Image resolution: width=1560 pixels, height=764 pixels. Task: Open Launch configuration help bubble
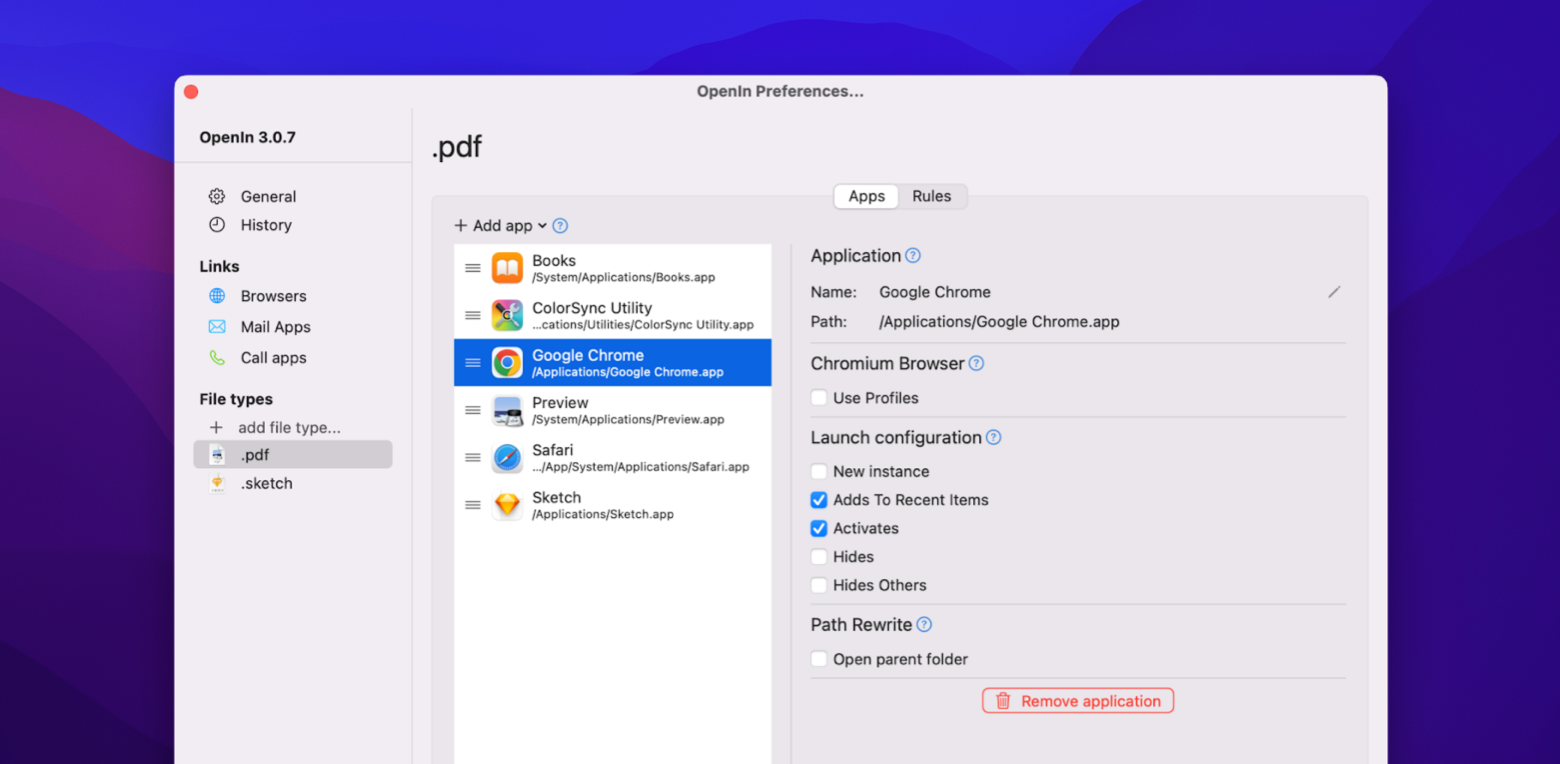(x=993, y=437)
